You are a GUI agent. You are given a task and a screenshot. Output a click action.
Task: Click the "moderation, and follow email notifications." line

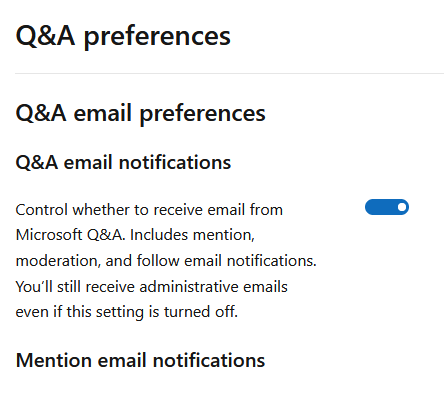[166, 261]
